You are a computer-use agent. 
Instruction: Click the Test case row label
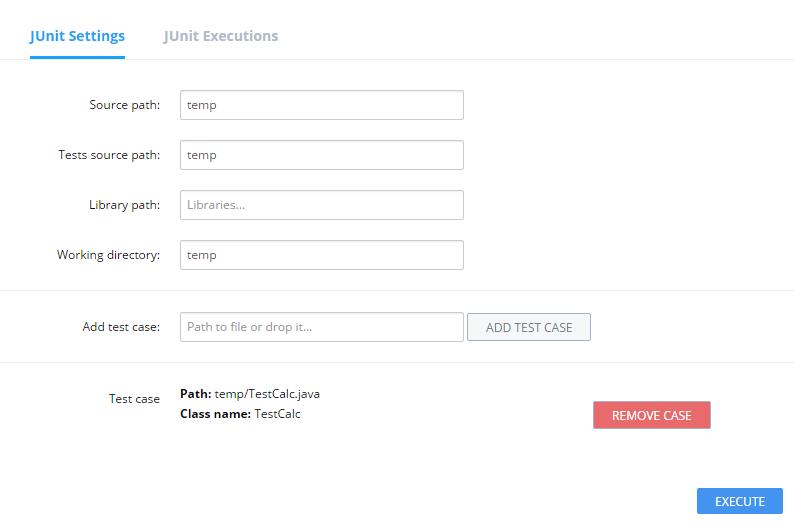click(x=134, y=399)
